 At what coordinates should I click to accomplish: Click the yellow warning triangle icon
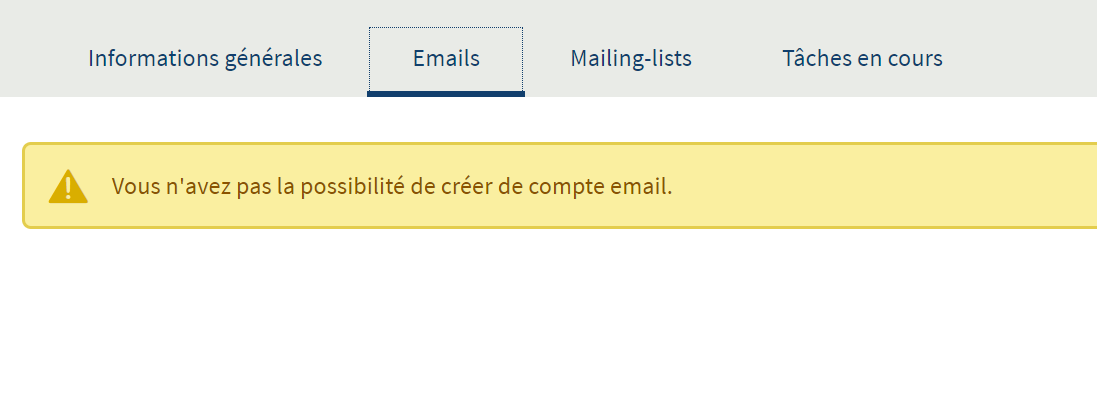[x=68, y=187]
